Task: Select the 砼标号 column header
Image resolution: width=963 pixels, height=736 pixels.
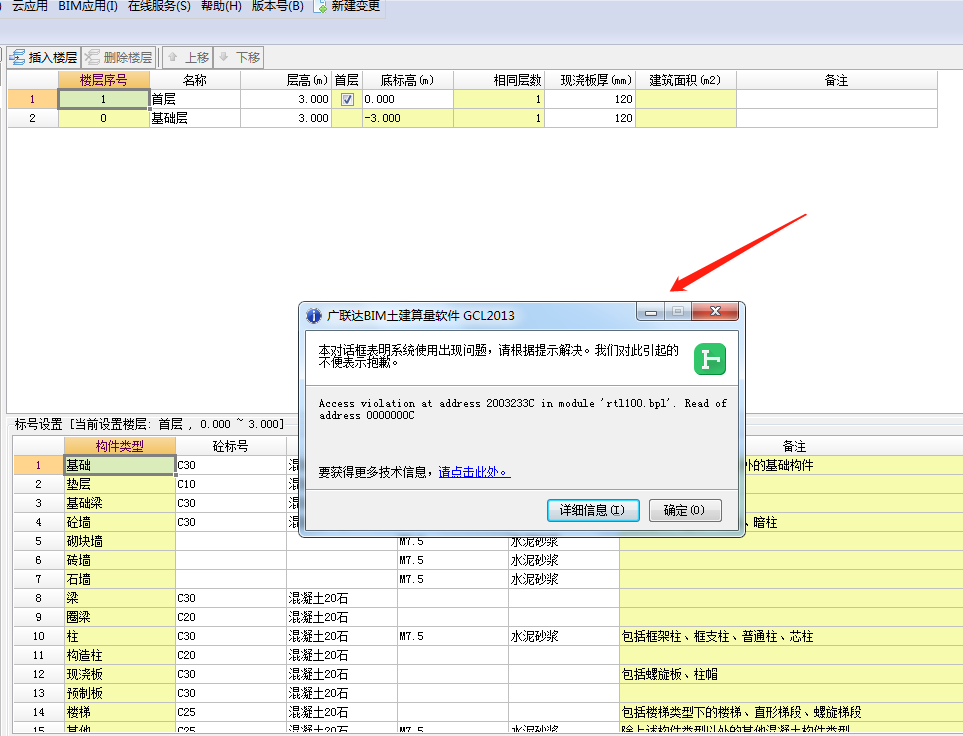Action: point(231,446)
